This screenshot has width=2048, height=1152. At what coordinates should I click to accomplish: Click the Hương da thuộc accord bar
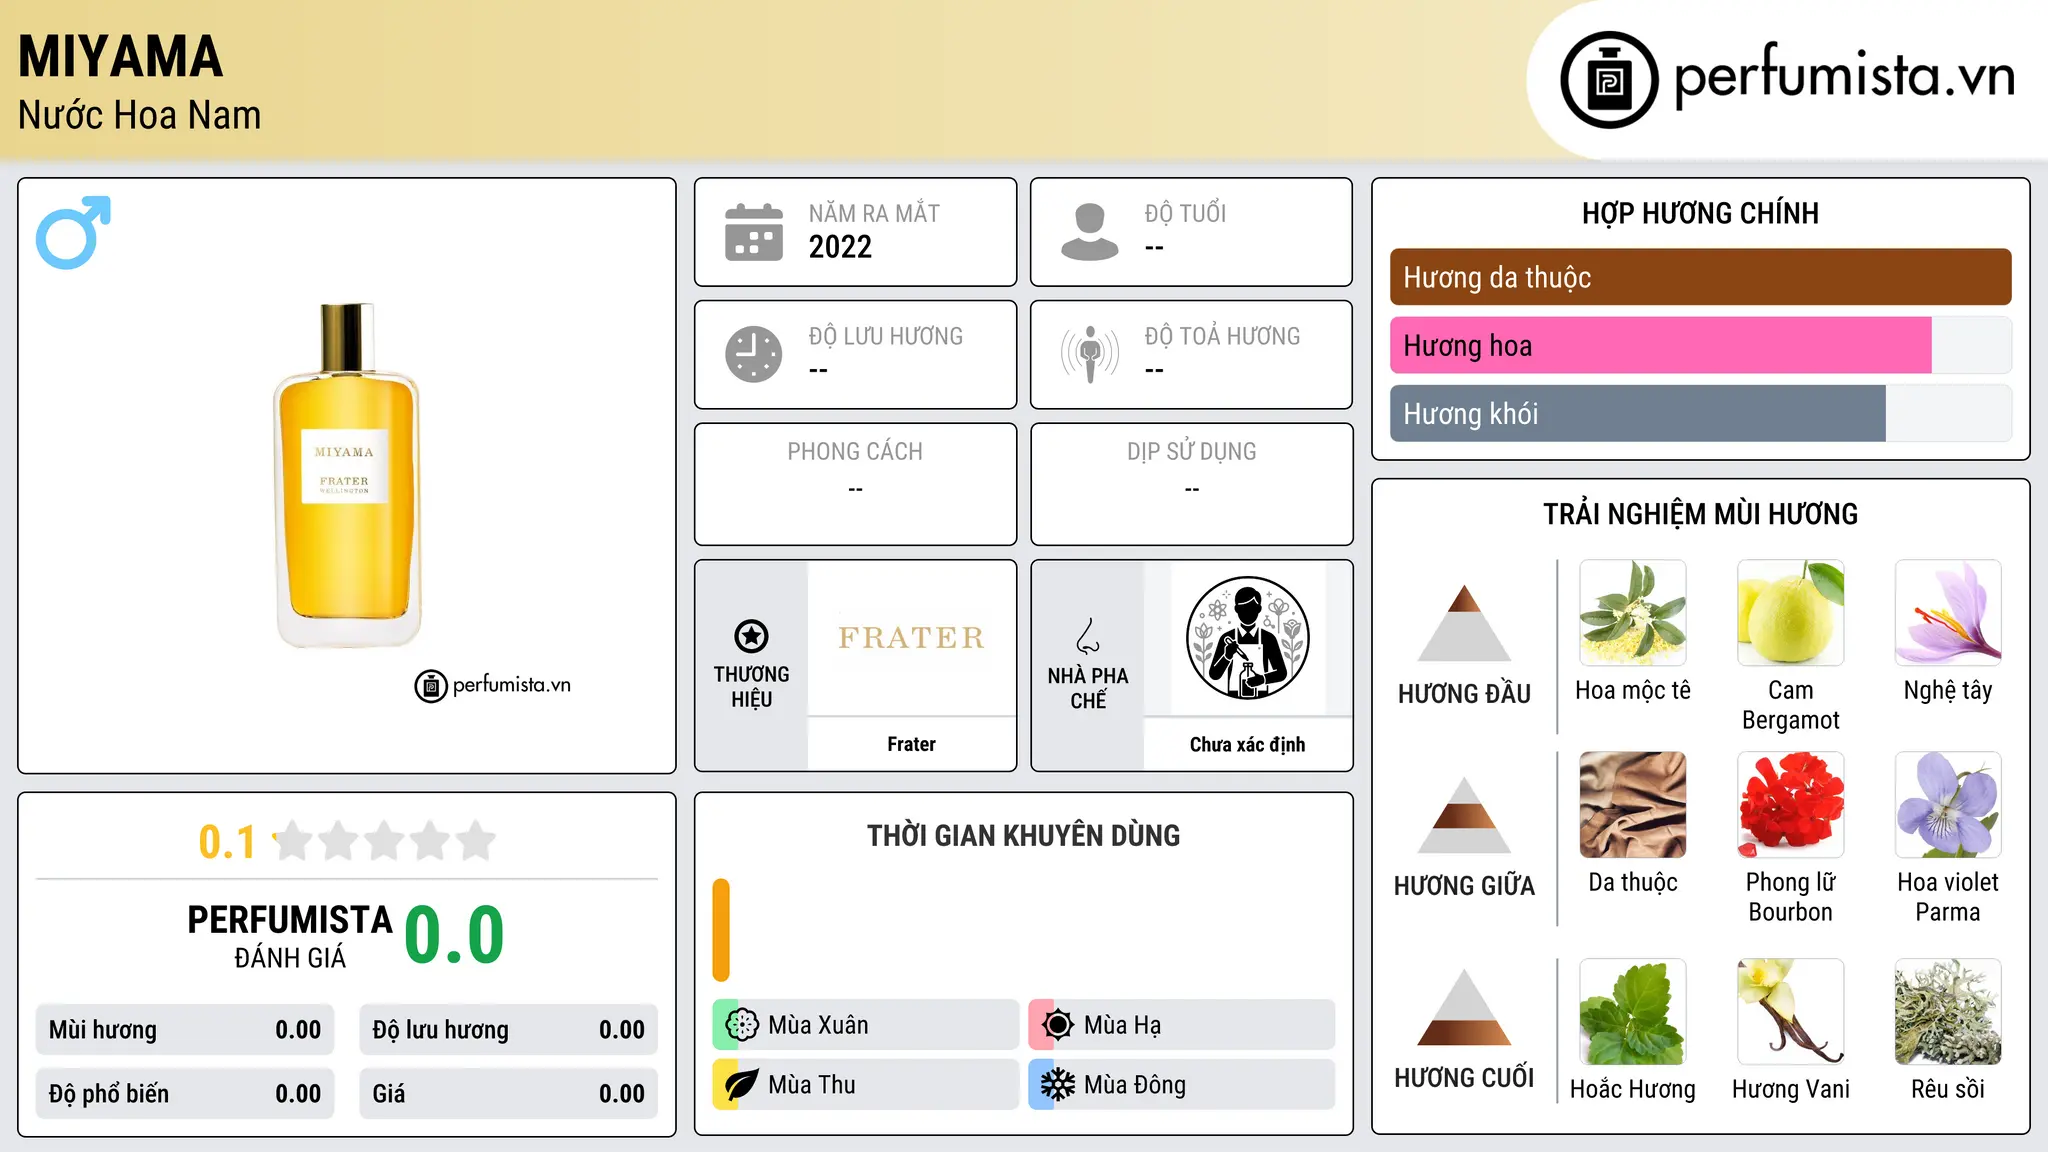[1700, 277]
